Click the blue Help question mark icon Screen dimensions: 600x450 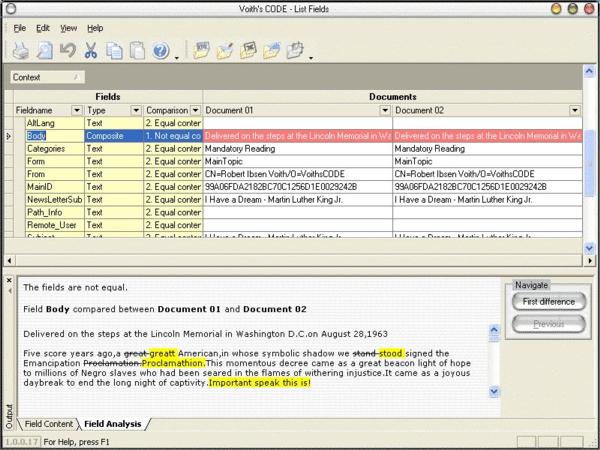161,51
